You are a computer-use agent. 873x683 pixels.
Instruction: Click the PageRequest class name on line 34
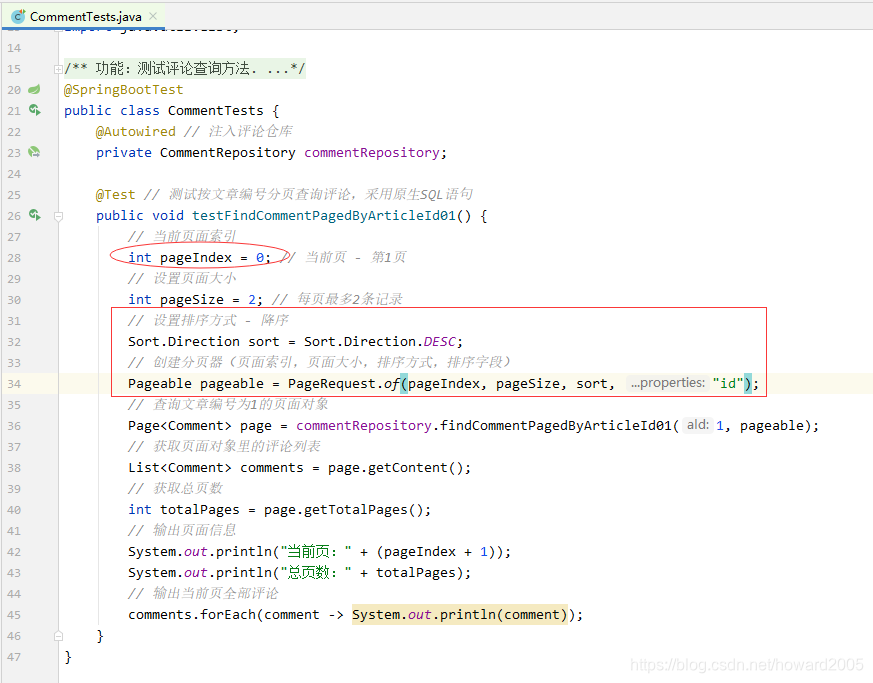click(x=332, y=384)
